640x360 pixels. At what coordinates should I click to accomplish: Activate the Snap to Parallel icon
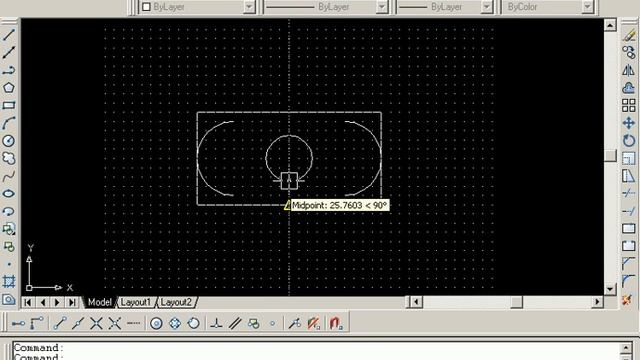pyautogui.click(x=235, y=324)
